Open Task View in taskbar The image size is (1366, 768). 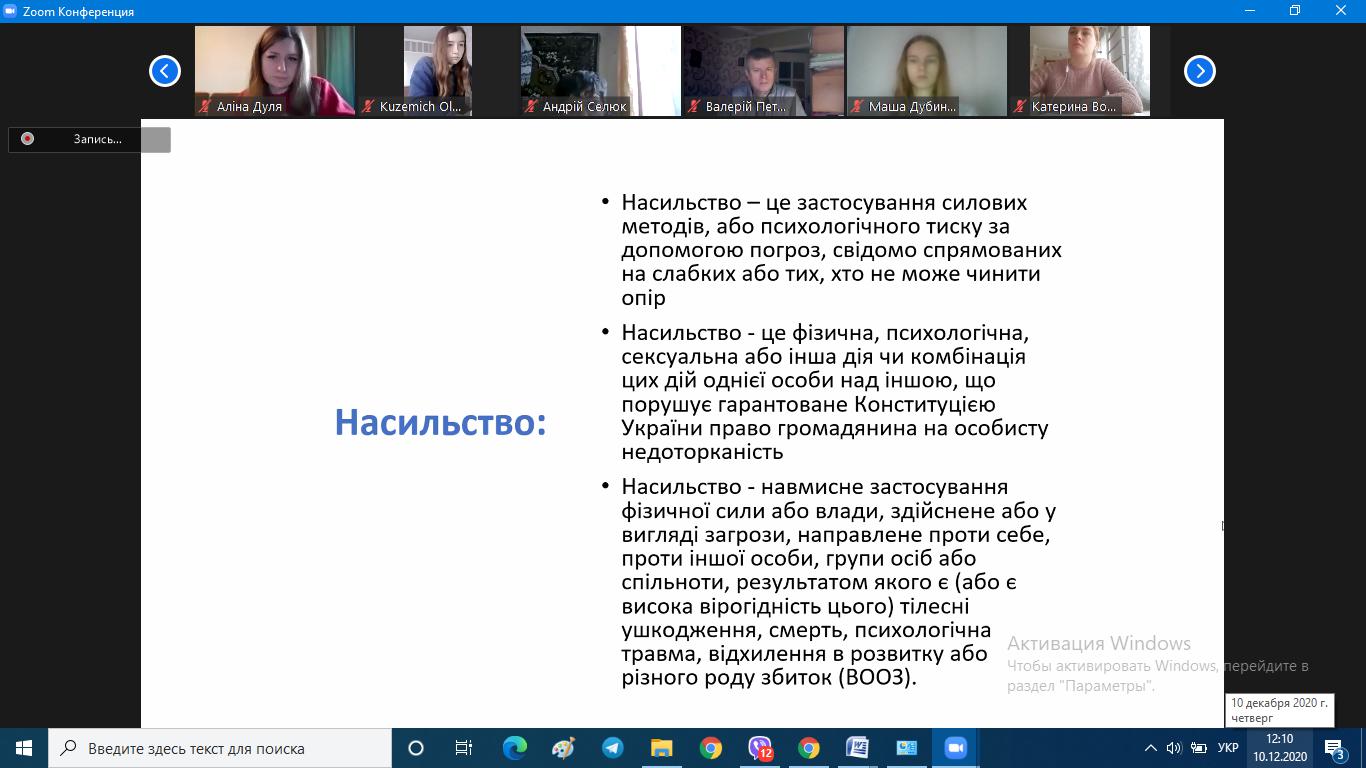(x=464, y=748)
